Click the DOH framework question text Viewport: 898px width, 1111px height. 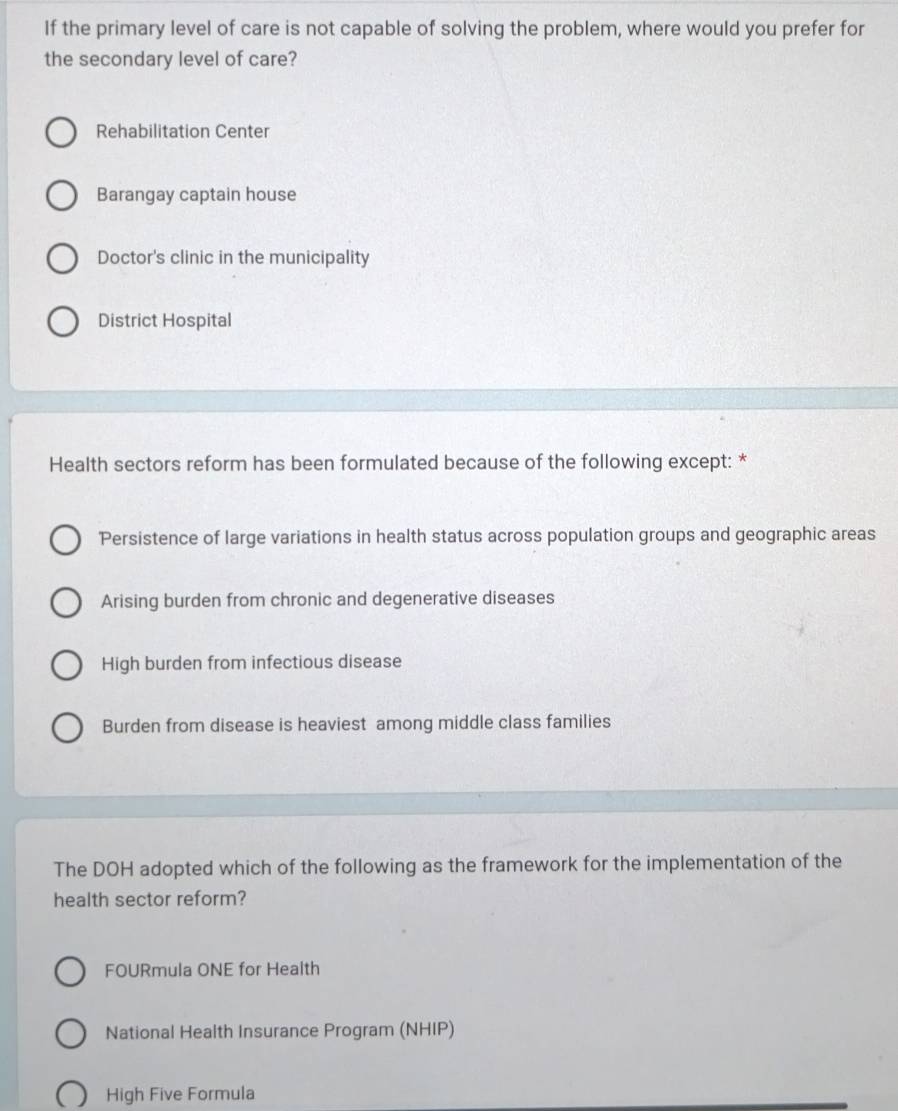coord(447,881)
